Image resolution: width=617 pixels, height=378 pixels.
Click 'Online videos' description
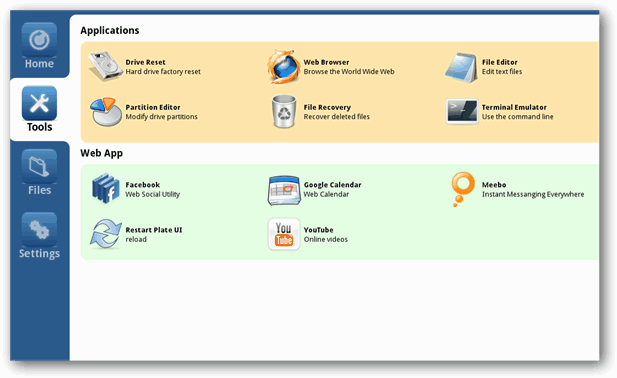click(x=325, y=240)
